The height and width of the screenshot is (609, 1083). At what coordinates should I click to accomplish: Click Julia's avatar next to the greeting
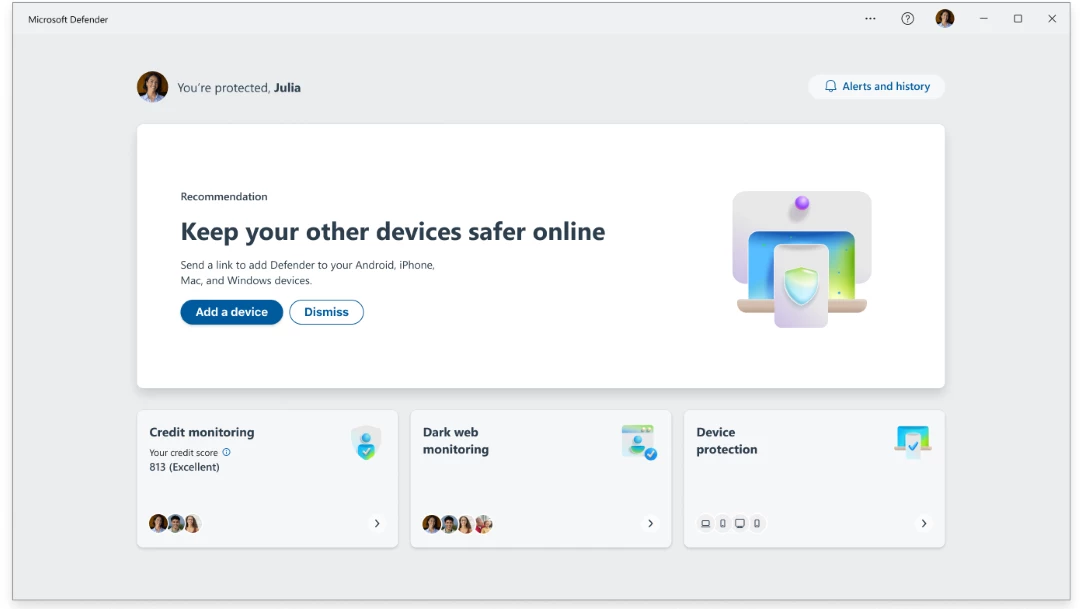click(152, 87)
